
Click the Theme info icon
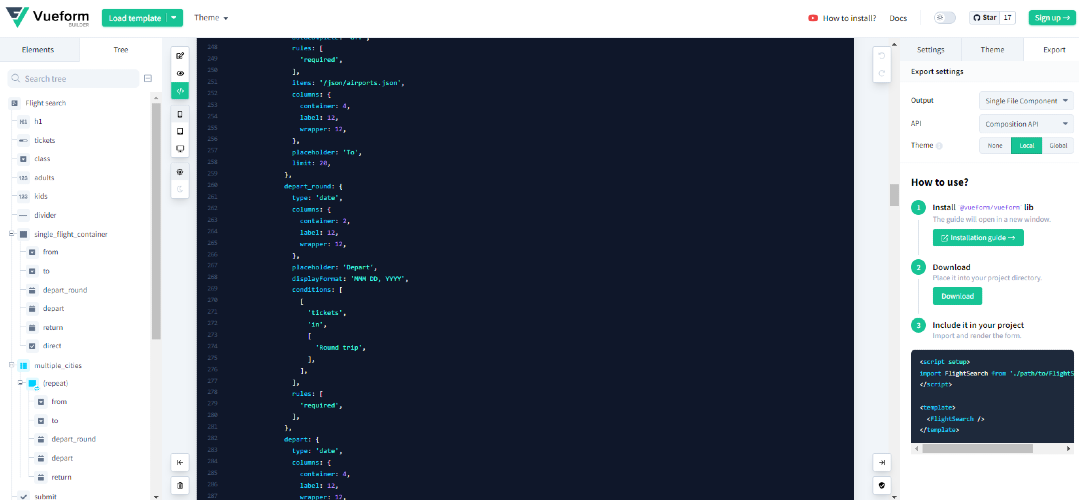click(x=939, y=146)
